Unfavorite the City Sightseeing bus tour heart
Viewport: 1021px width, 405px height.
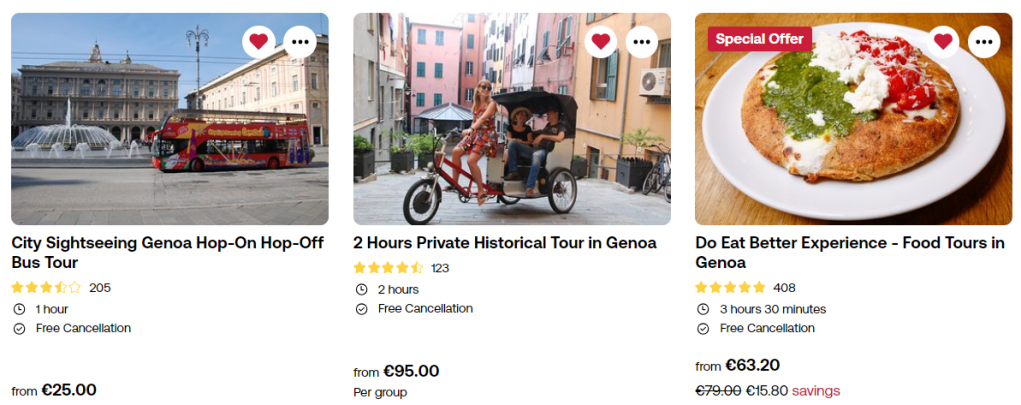point(258,41)
